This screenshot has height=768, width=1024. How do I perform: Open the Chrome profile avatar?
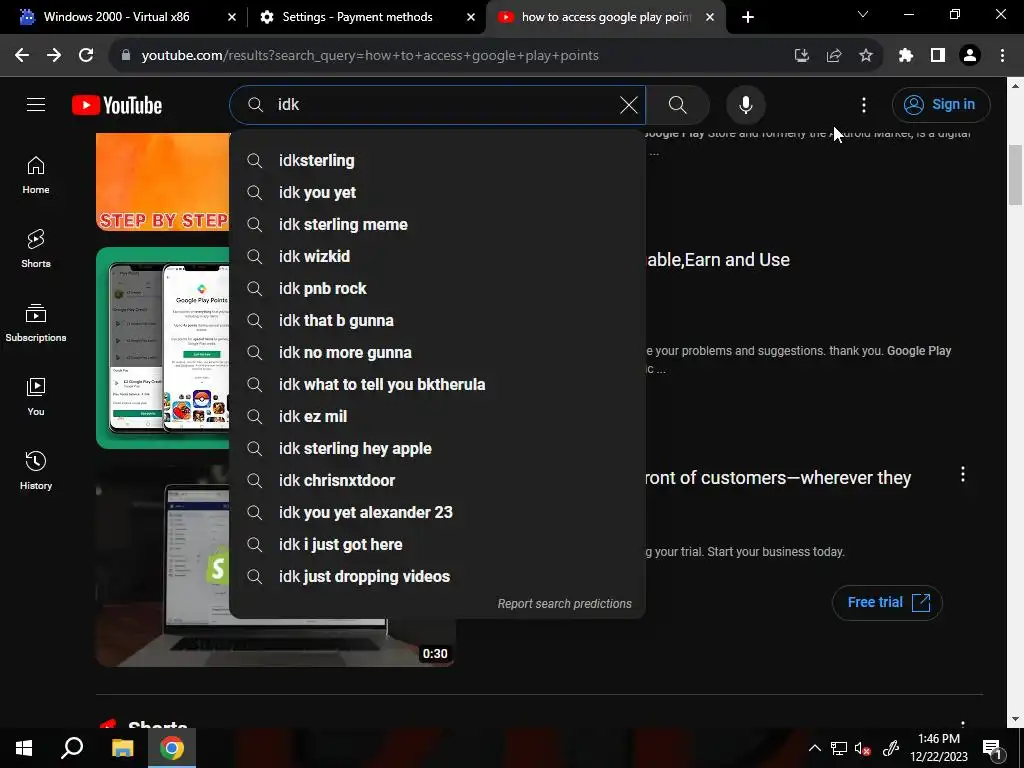pyautogui.click(x=970, y=55)
